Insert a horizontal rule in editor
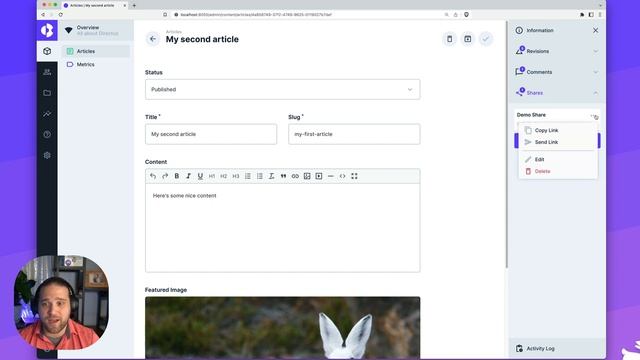Viewport: 640px width, 360px height. click(x=331, y=176)
